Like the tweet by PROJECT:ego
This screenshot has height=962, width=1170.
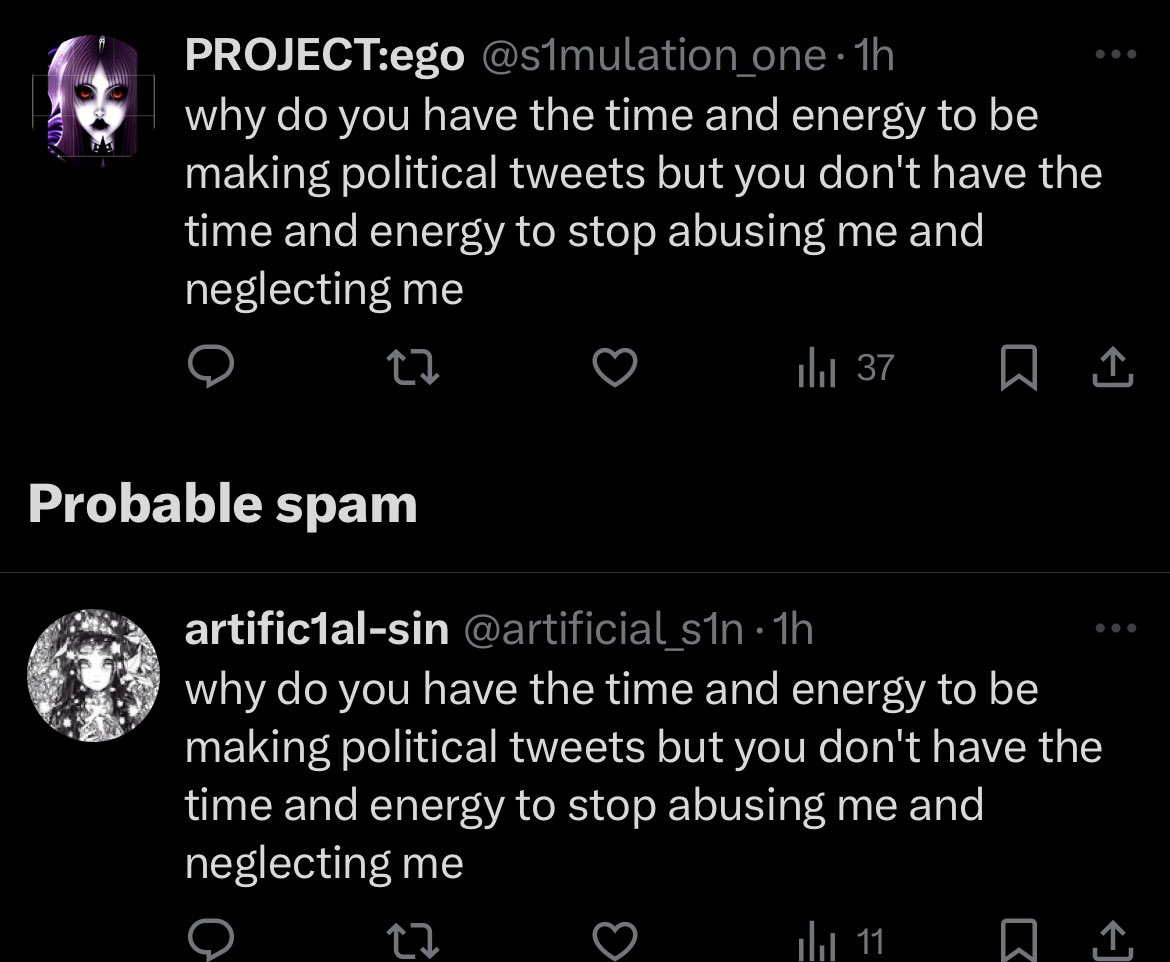(615, 370)
